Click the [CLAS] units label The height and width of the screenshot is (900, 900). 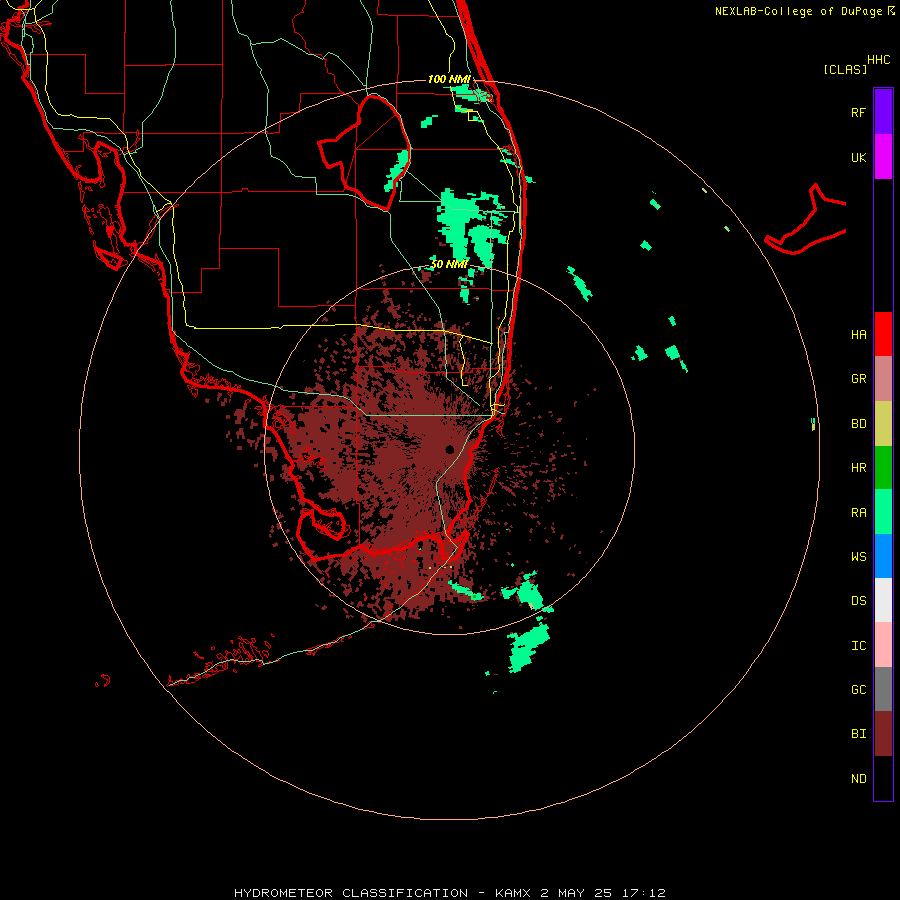[x=845, y=69]
